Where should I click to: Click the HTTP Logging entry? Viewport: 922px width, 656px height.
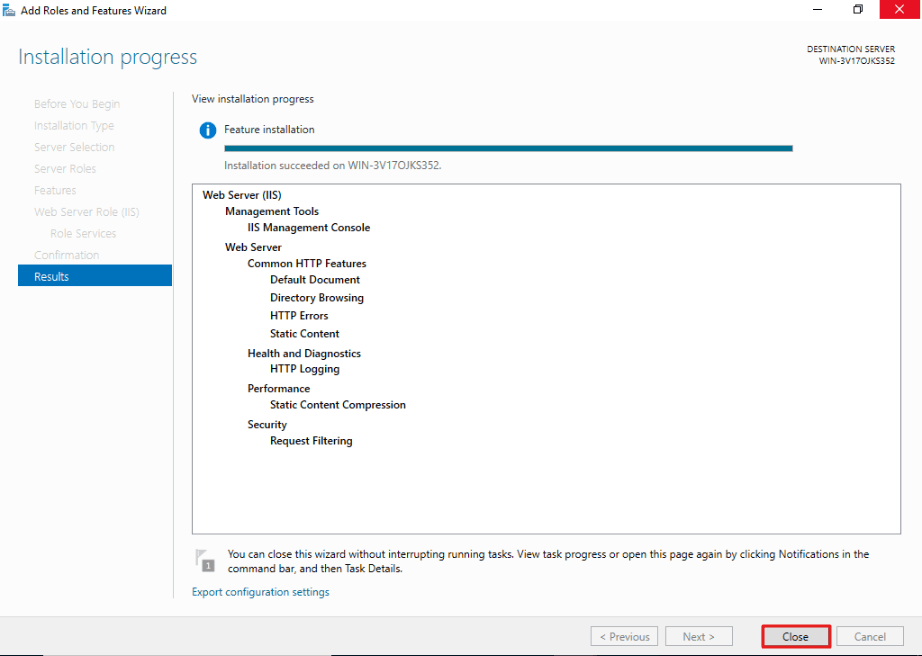click(x=305, y=369)
